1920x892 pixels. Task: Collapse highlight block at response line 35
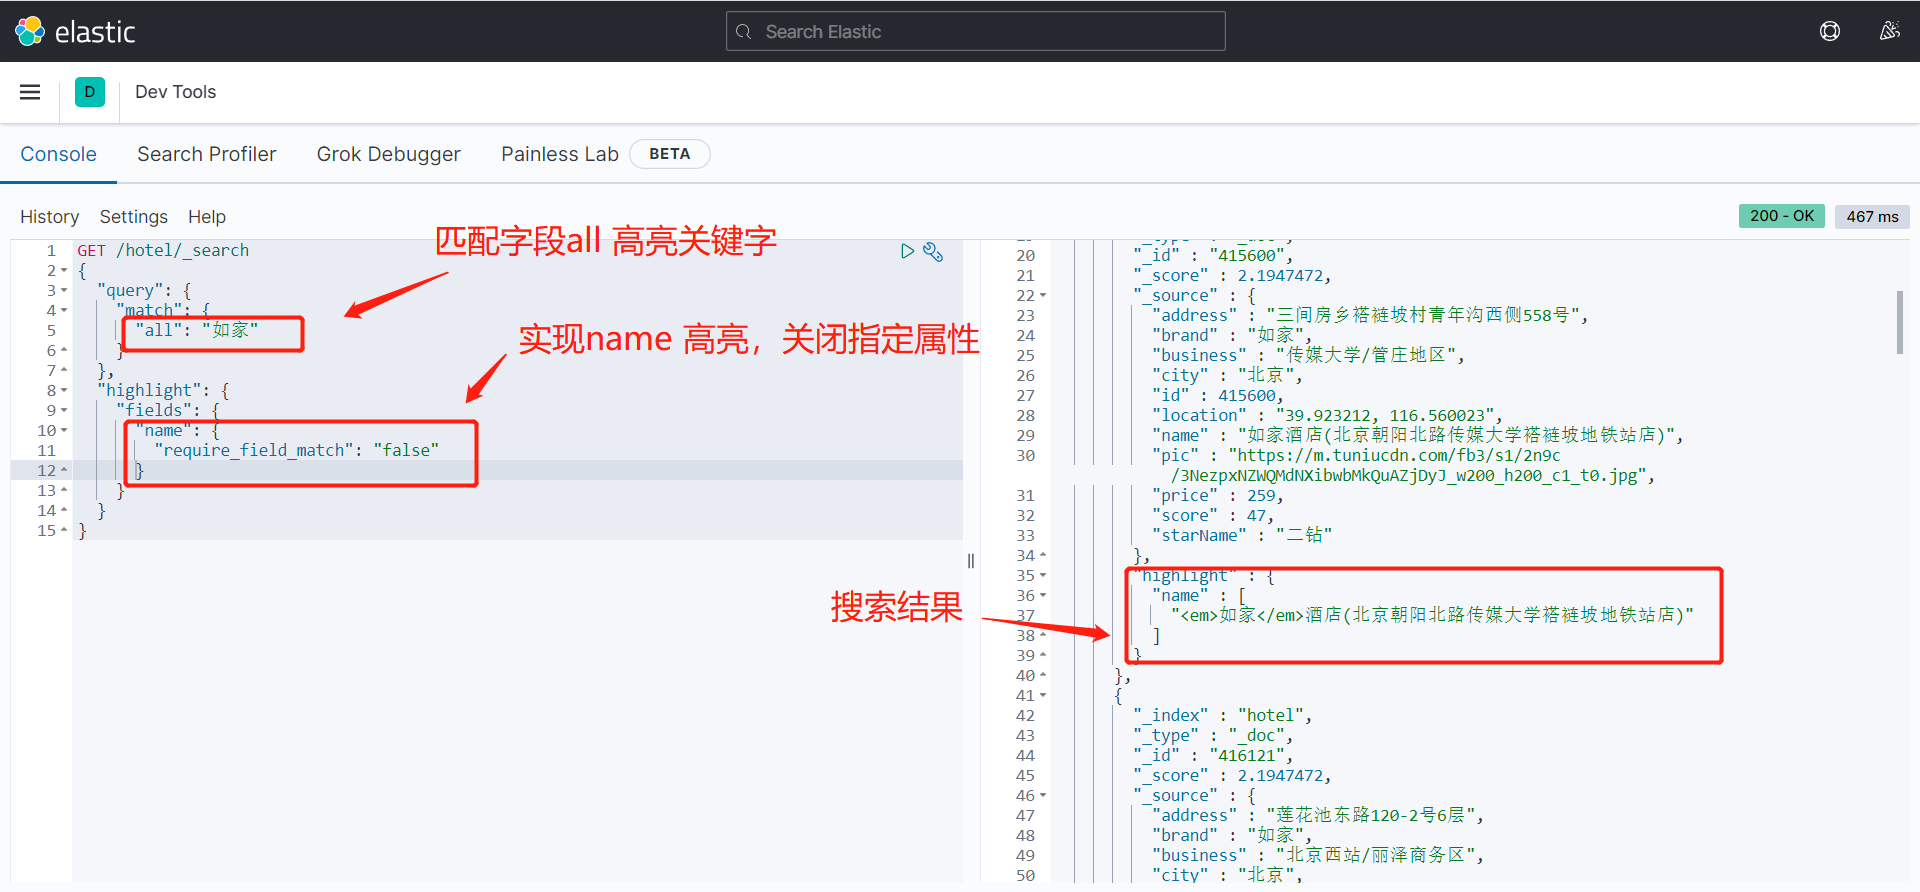click(1043, 576)
